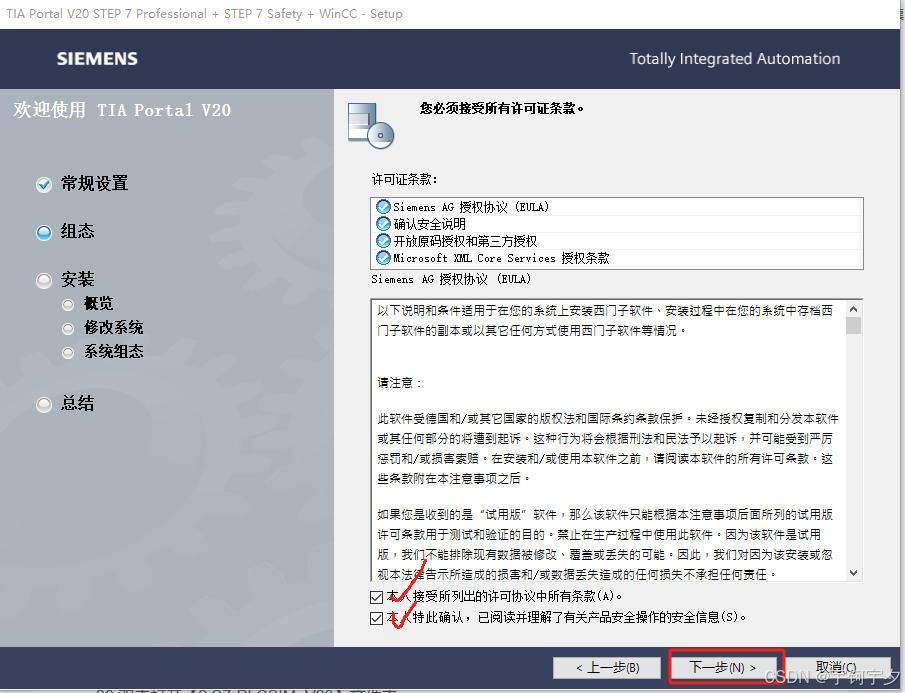Click the 修改系统 sub-step label
The width and height of the screenshot is (905, 693).
pyautogui.click(x=114, y=327)
